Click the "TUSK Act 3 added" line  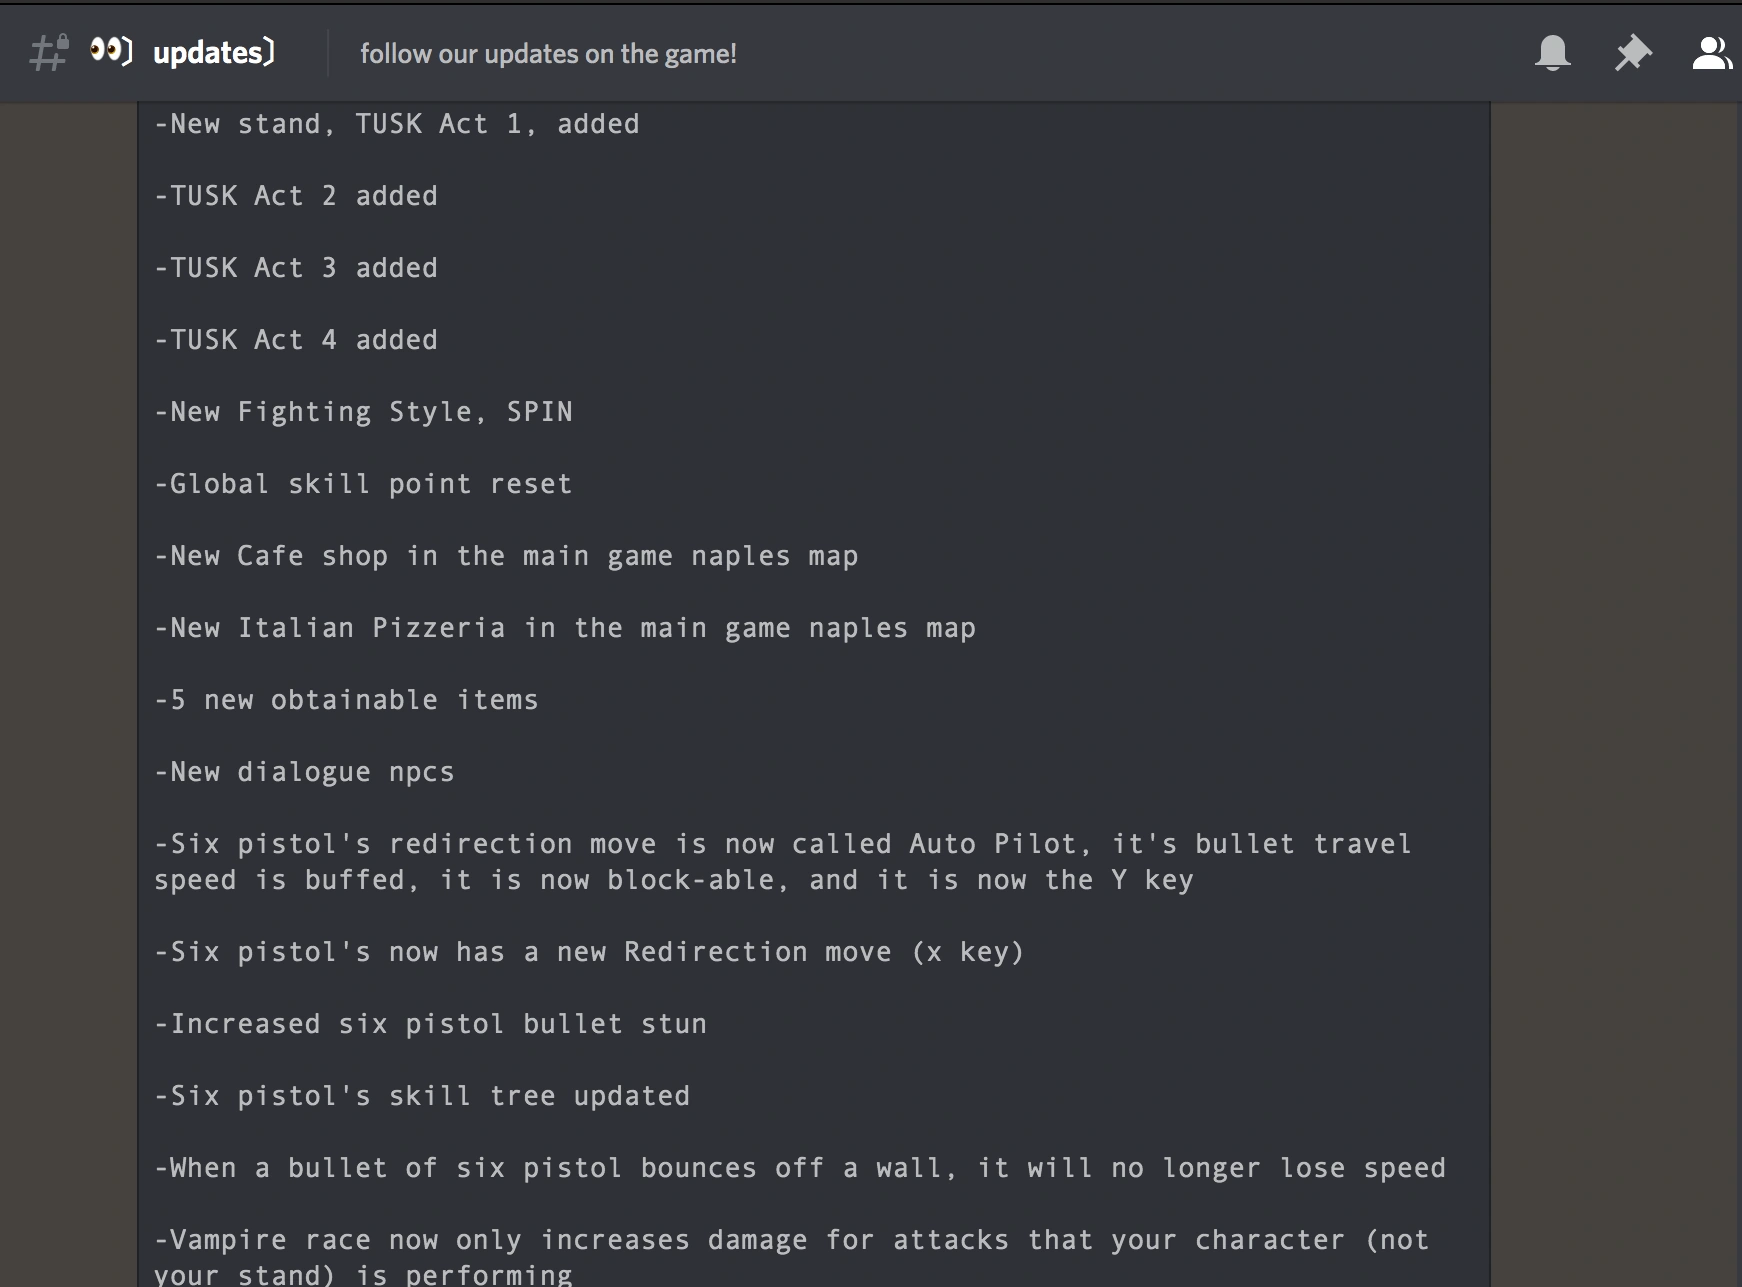click(296, 268)
